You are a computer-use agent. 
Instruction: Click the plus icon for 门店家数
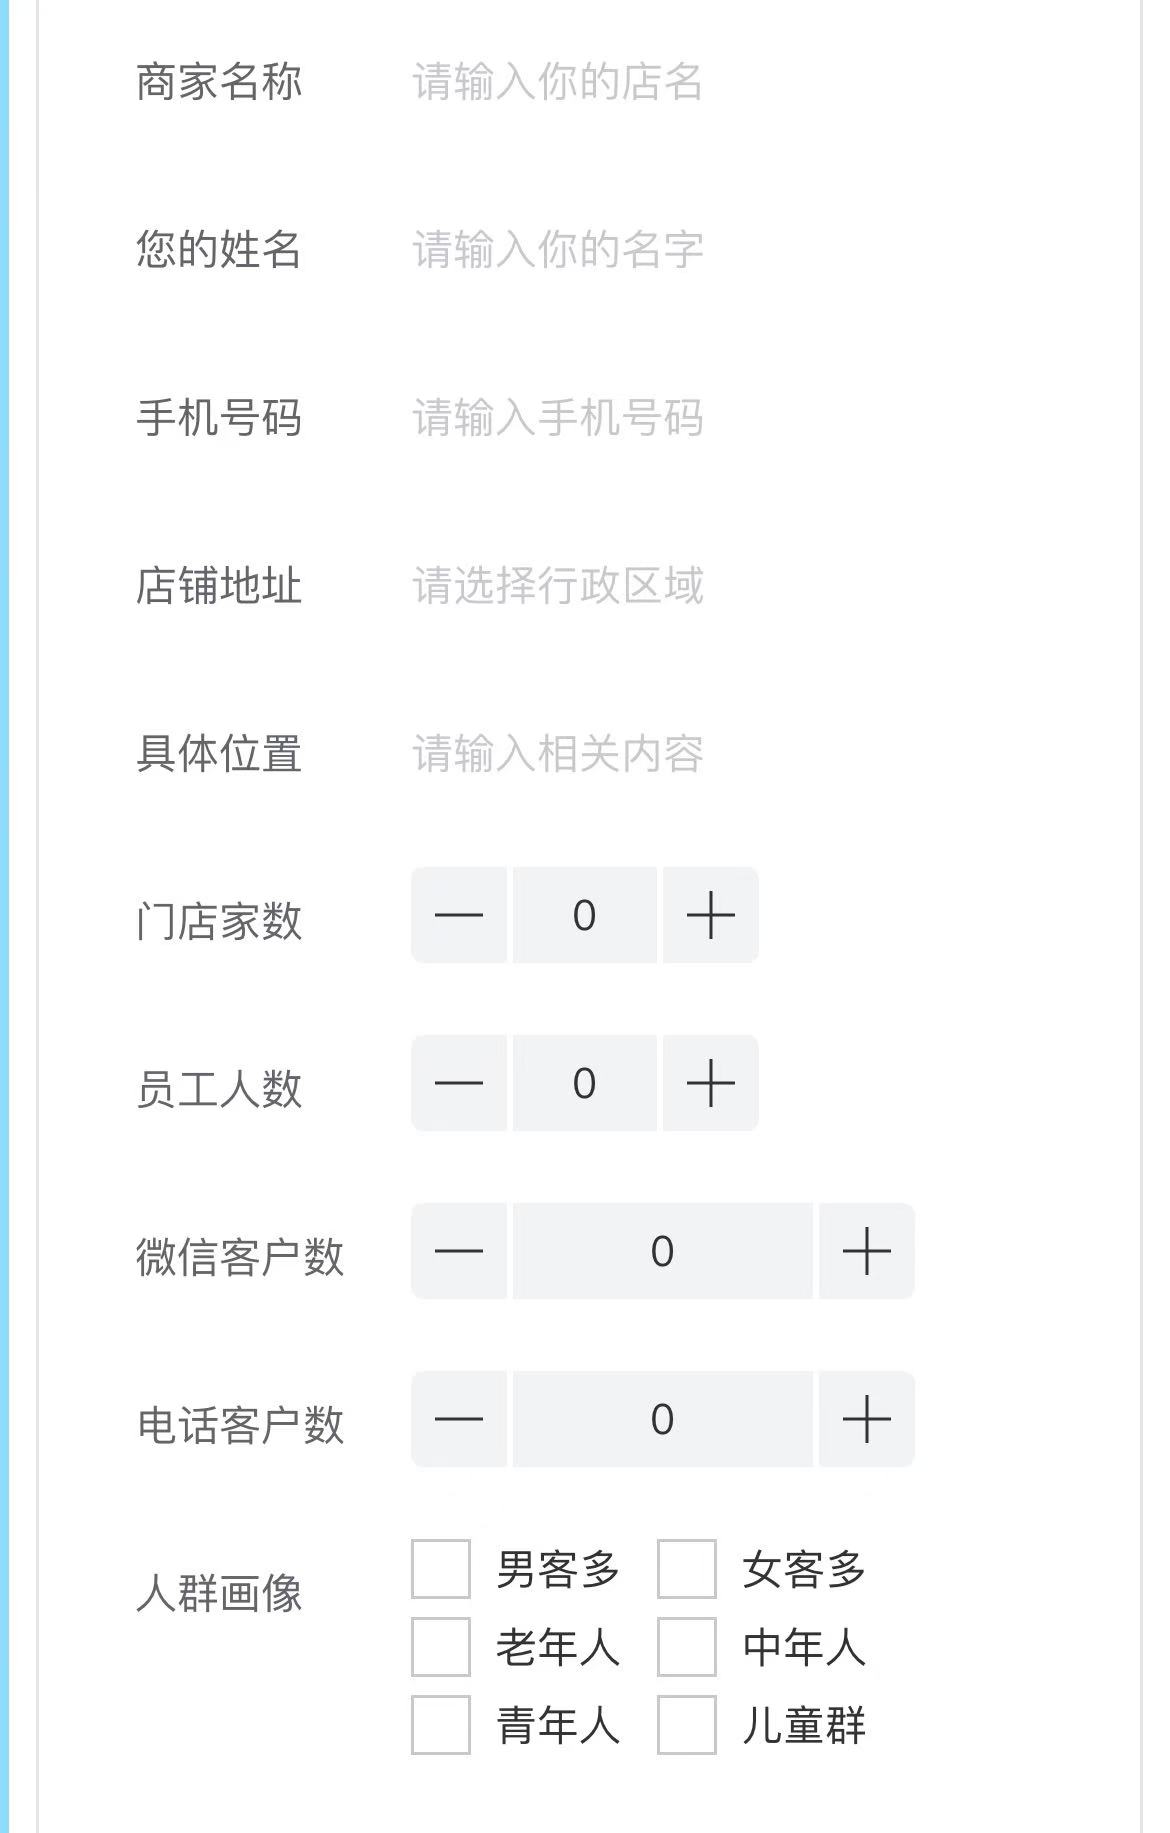[x=710, y=915]
